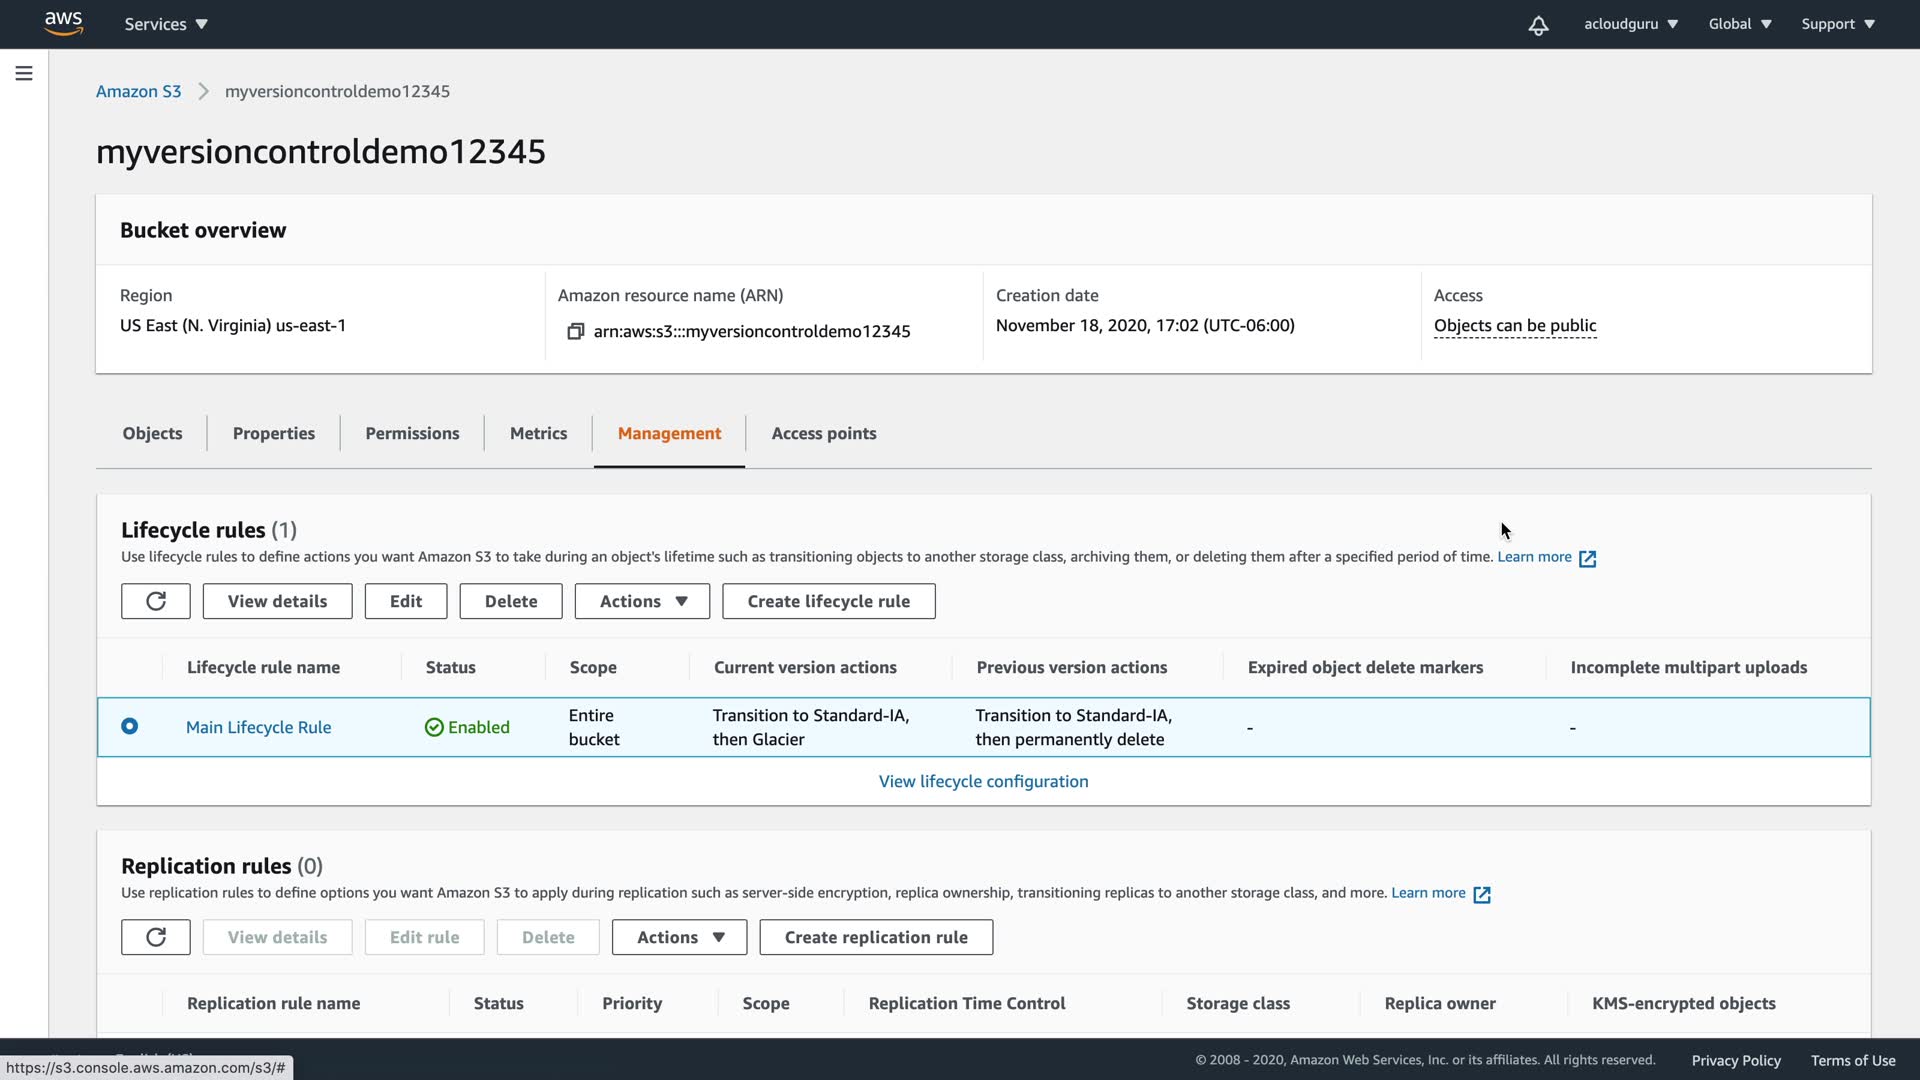Screen dimensions: 1920x1080
Task: Click the AWS logo home icon
Action: pos(63,23)
